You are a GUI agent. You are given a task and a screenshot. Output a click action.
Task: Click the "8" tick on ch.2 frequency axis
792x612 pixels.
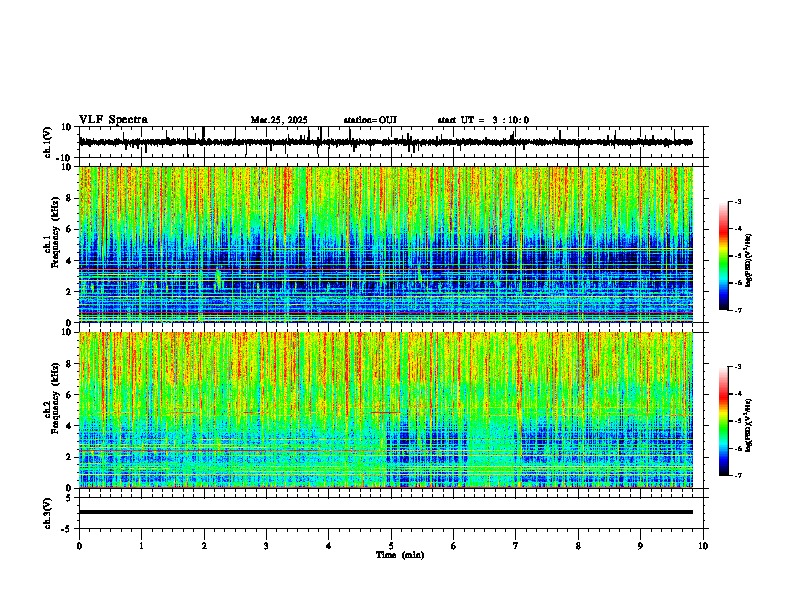click(69, 364)
